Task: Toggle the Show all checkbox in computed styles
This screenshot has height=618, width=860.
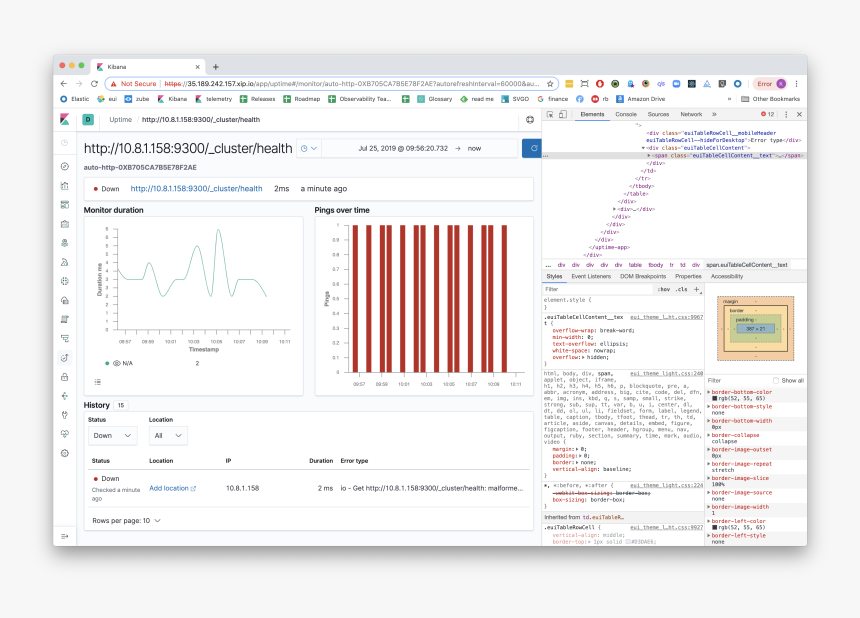Action: point(776,380)
